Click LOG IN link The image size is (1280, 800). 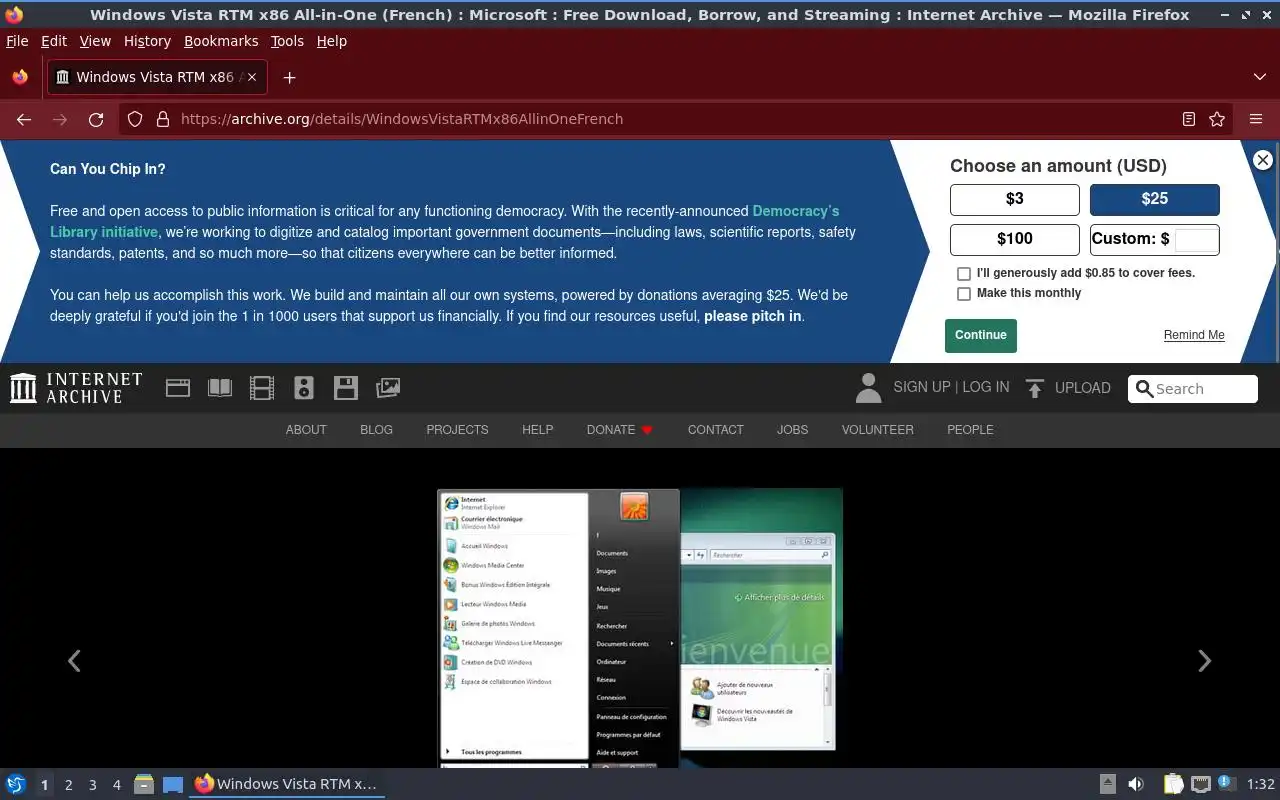(985, 387)
